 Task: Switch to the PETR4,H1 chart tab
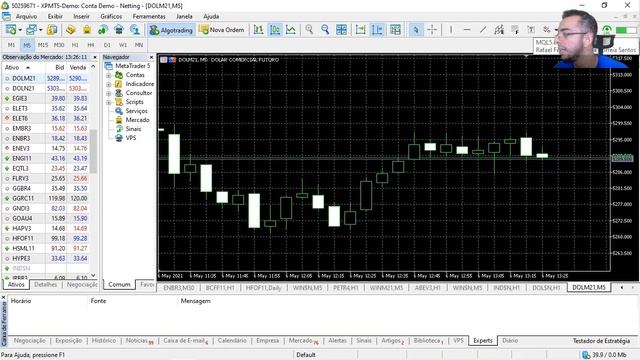[x=345, y=288]
